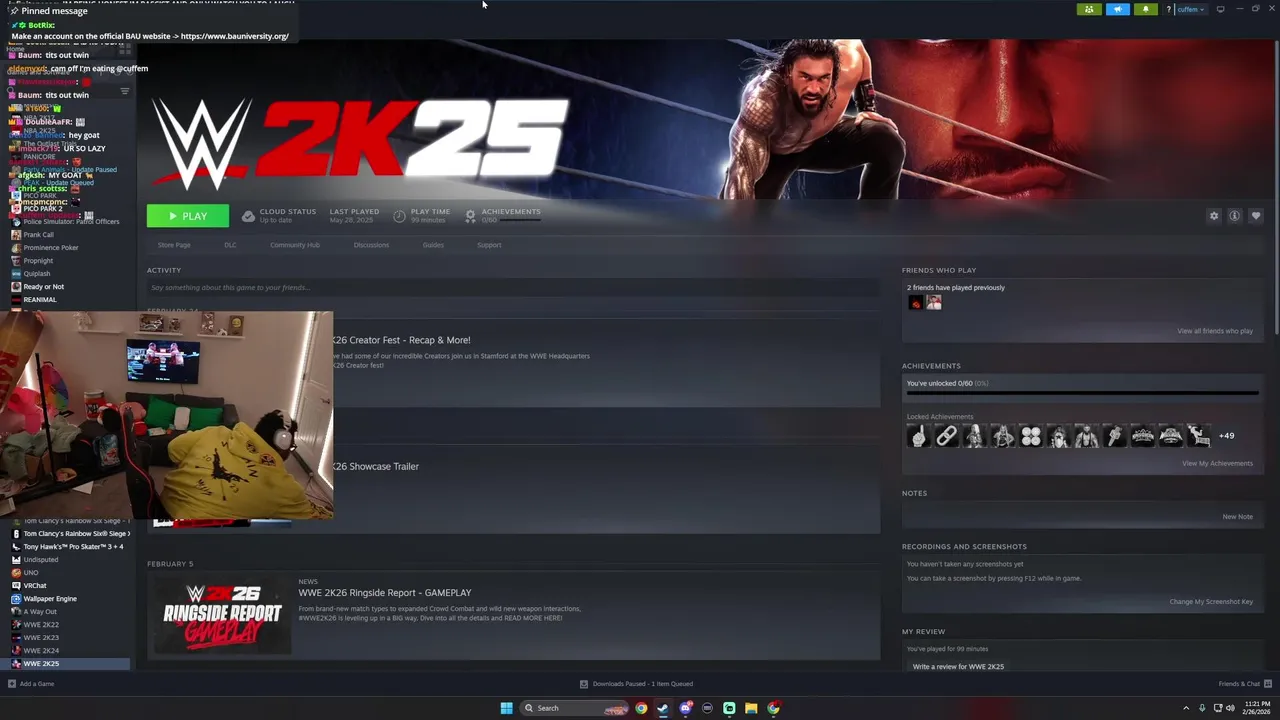Open the Windows Start button
Viewport: 1280px width, 720px height.
[x=506, y=708]
